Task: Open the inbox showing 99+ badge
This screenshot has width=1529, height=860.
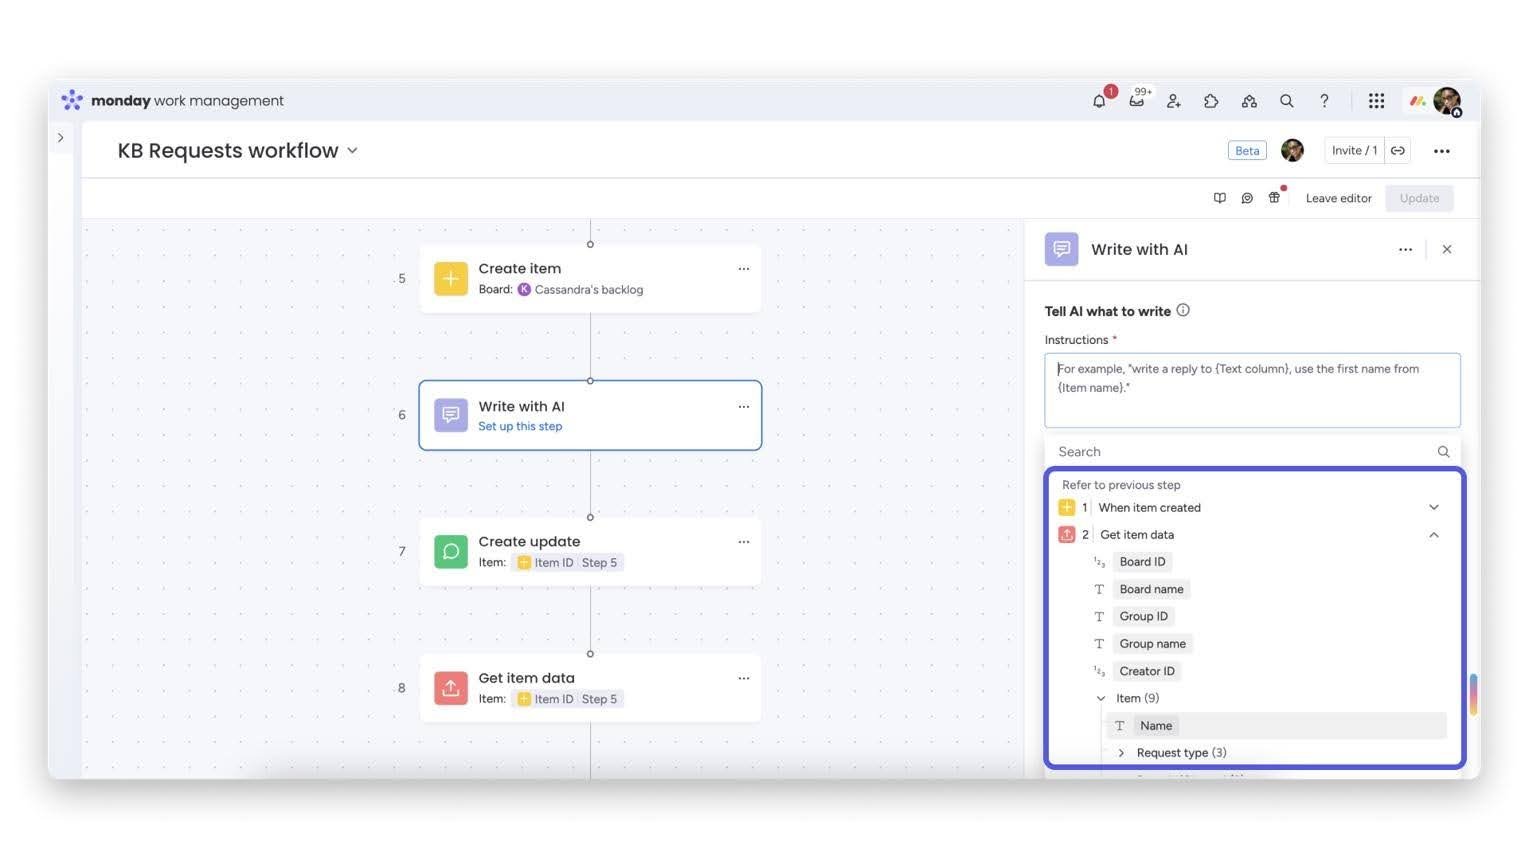Action: [x=1137, y=101]
